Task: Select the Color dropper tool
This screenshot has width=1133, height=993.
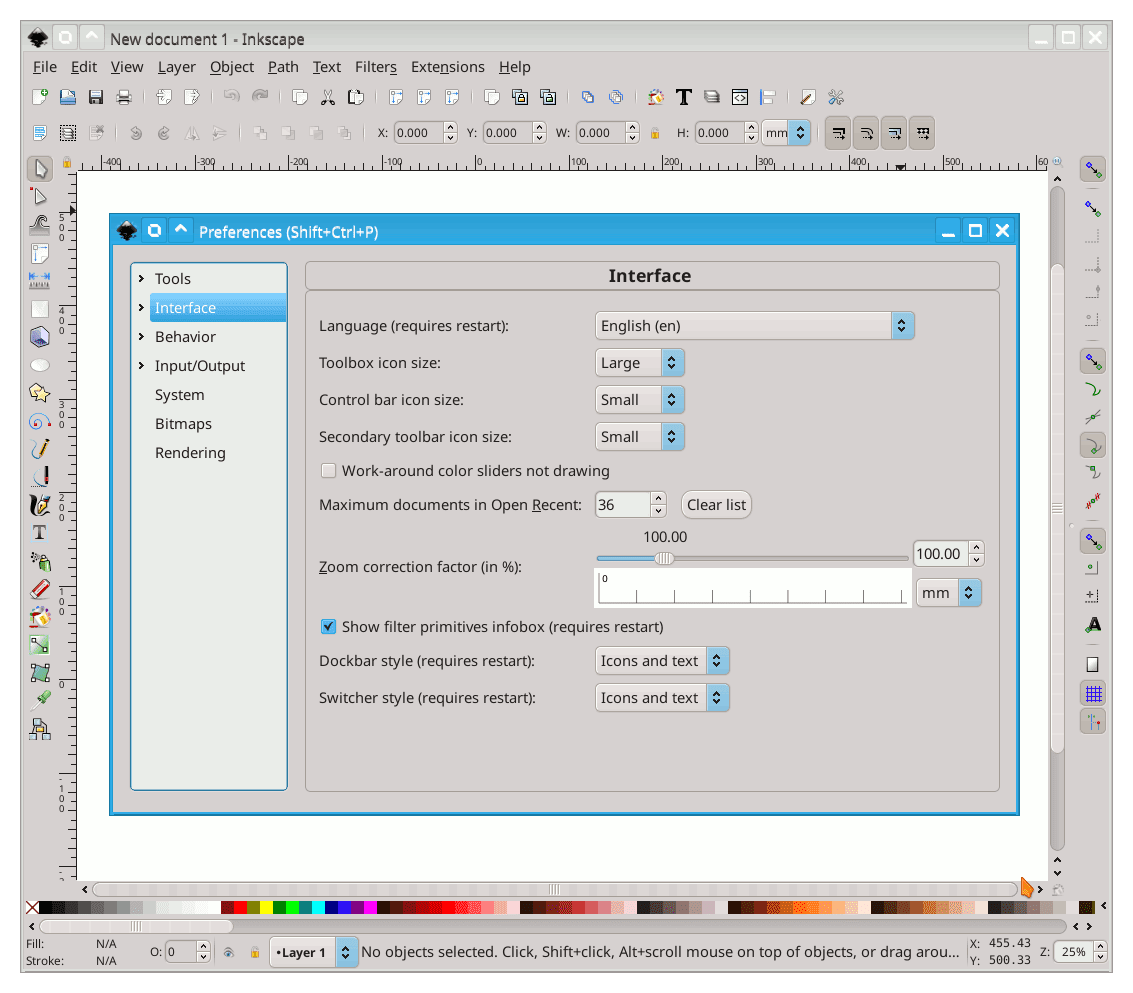Action: [x=40, y=700]
